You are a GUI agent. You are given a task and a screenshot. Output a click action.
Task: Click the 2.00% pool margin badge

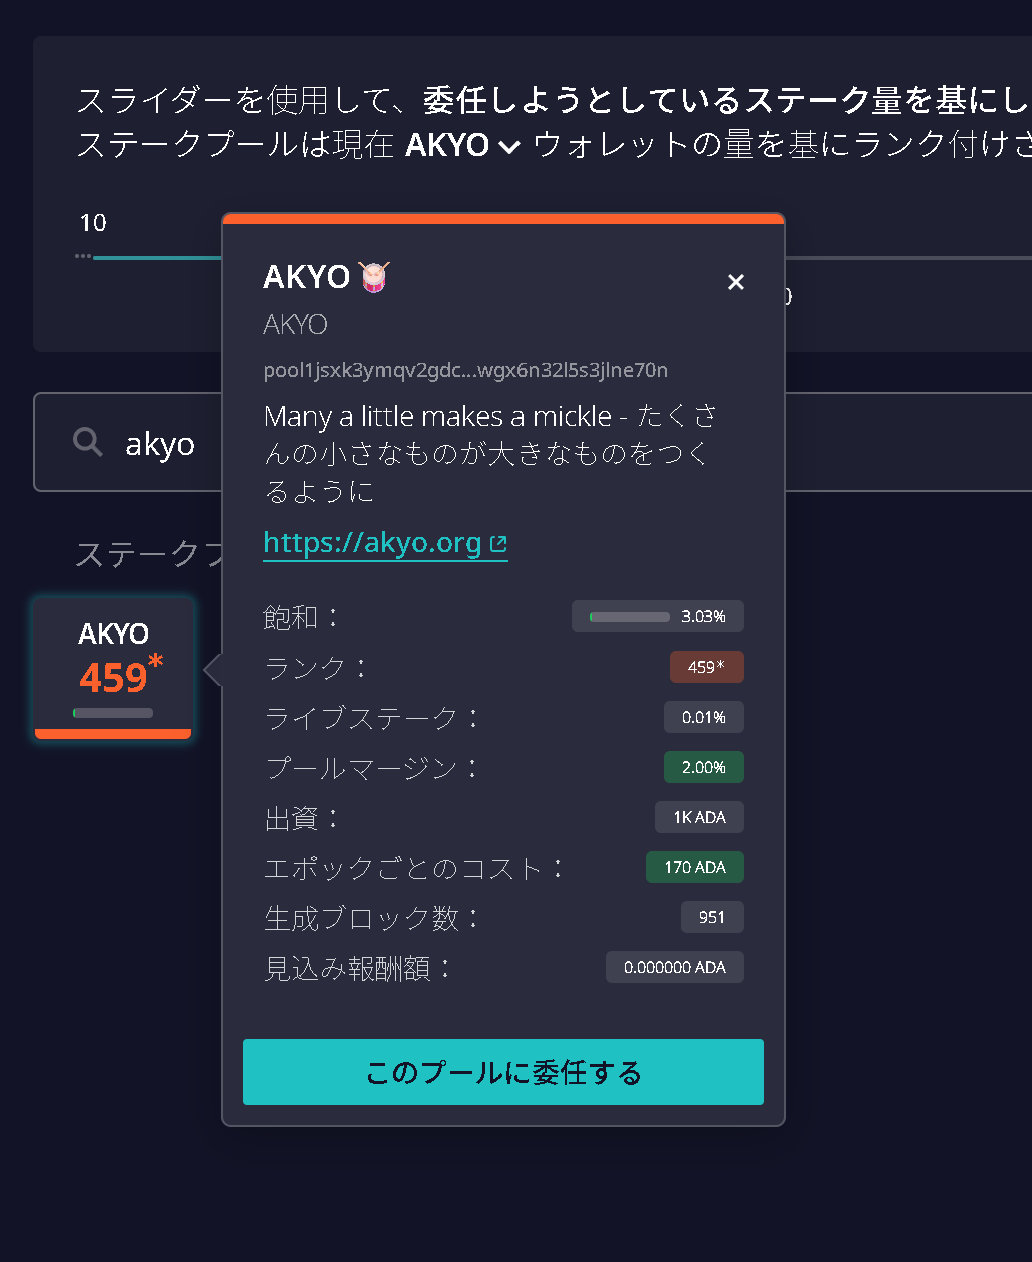[704, 767]
